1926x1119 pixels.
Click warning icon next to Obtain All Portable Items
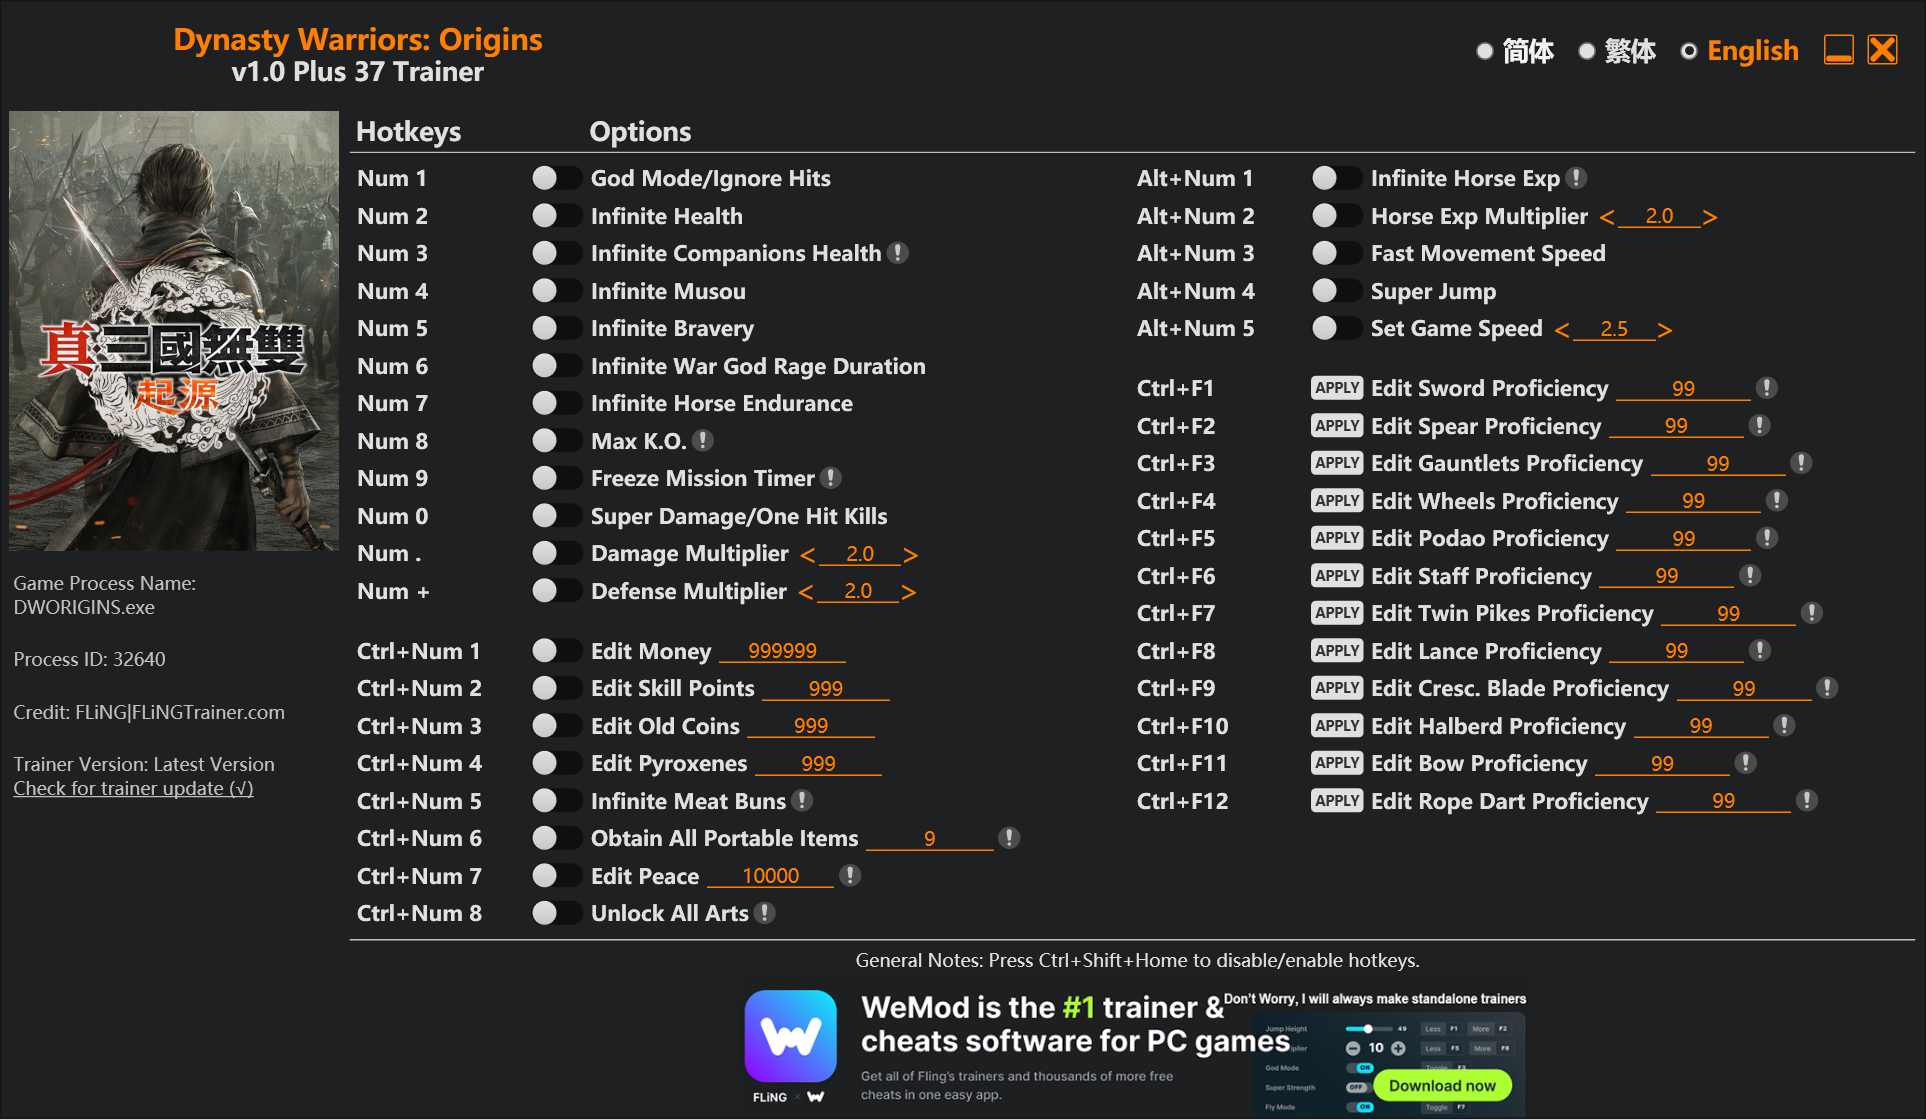click(1008, 837)
